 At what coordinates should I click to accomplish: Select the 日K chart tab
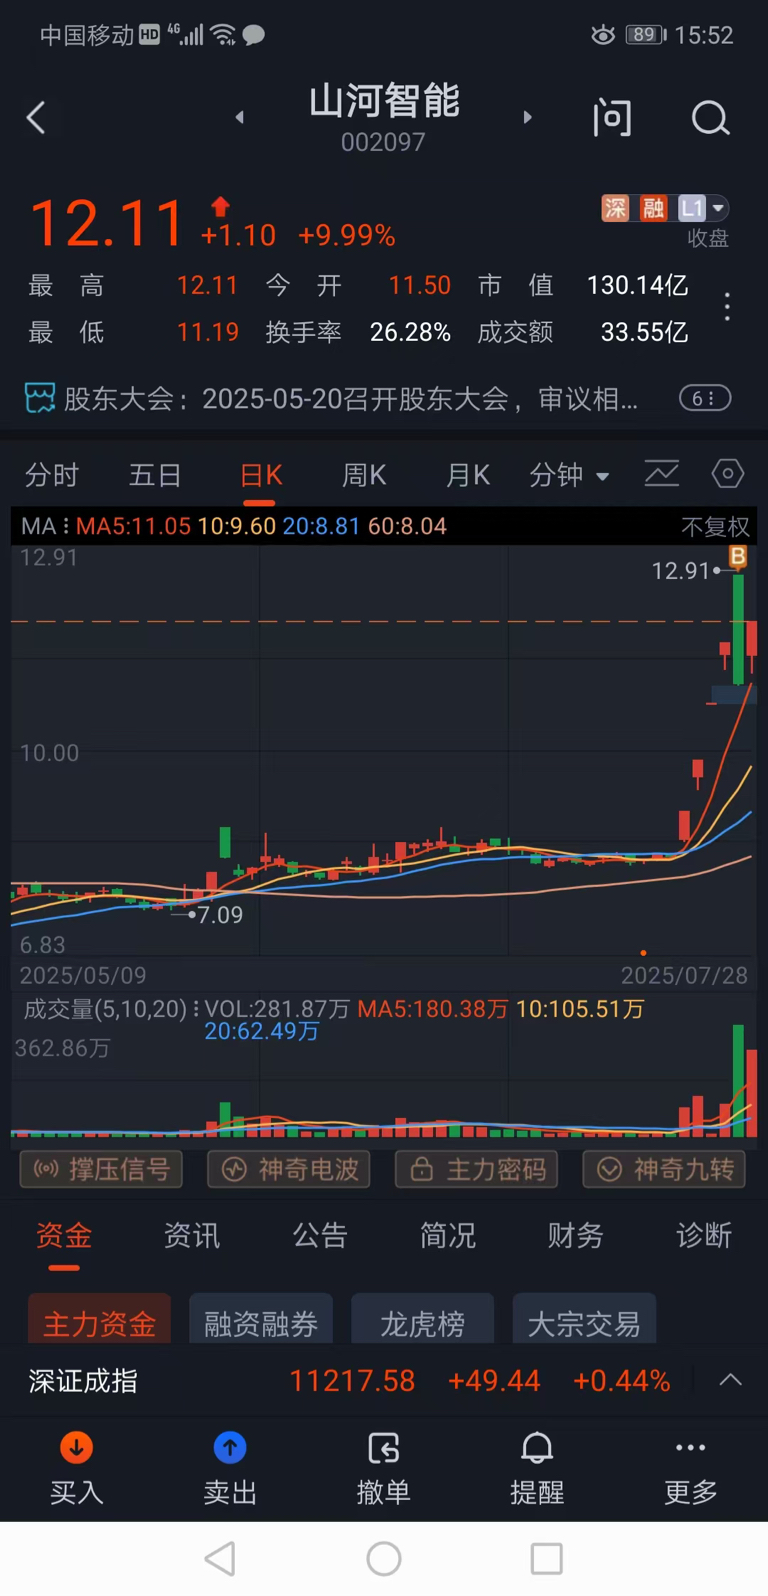click(x=262, y=475)
